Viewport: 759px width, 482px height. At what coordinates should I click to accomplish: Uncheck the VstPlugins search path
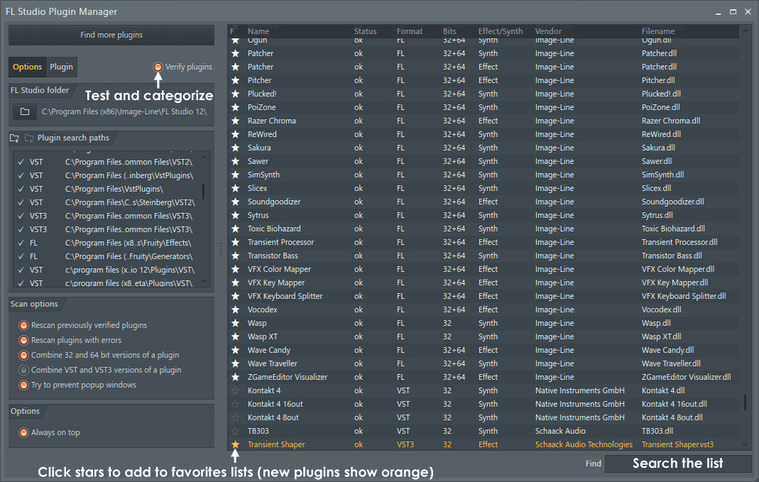(x=21, y=189)
